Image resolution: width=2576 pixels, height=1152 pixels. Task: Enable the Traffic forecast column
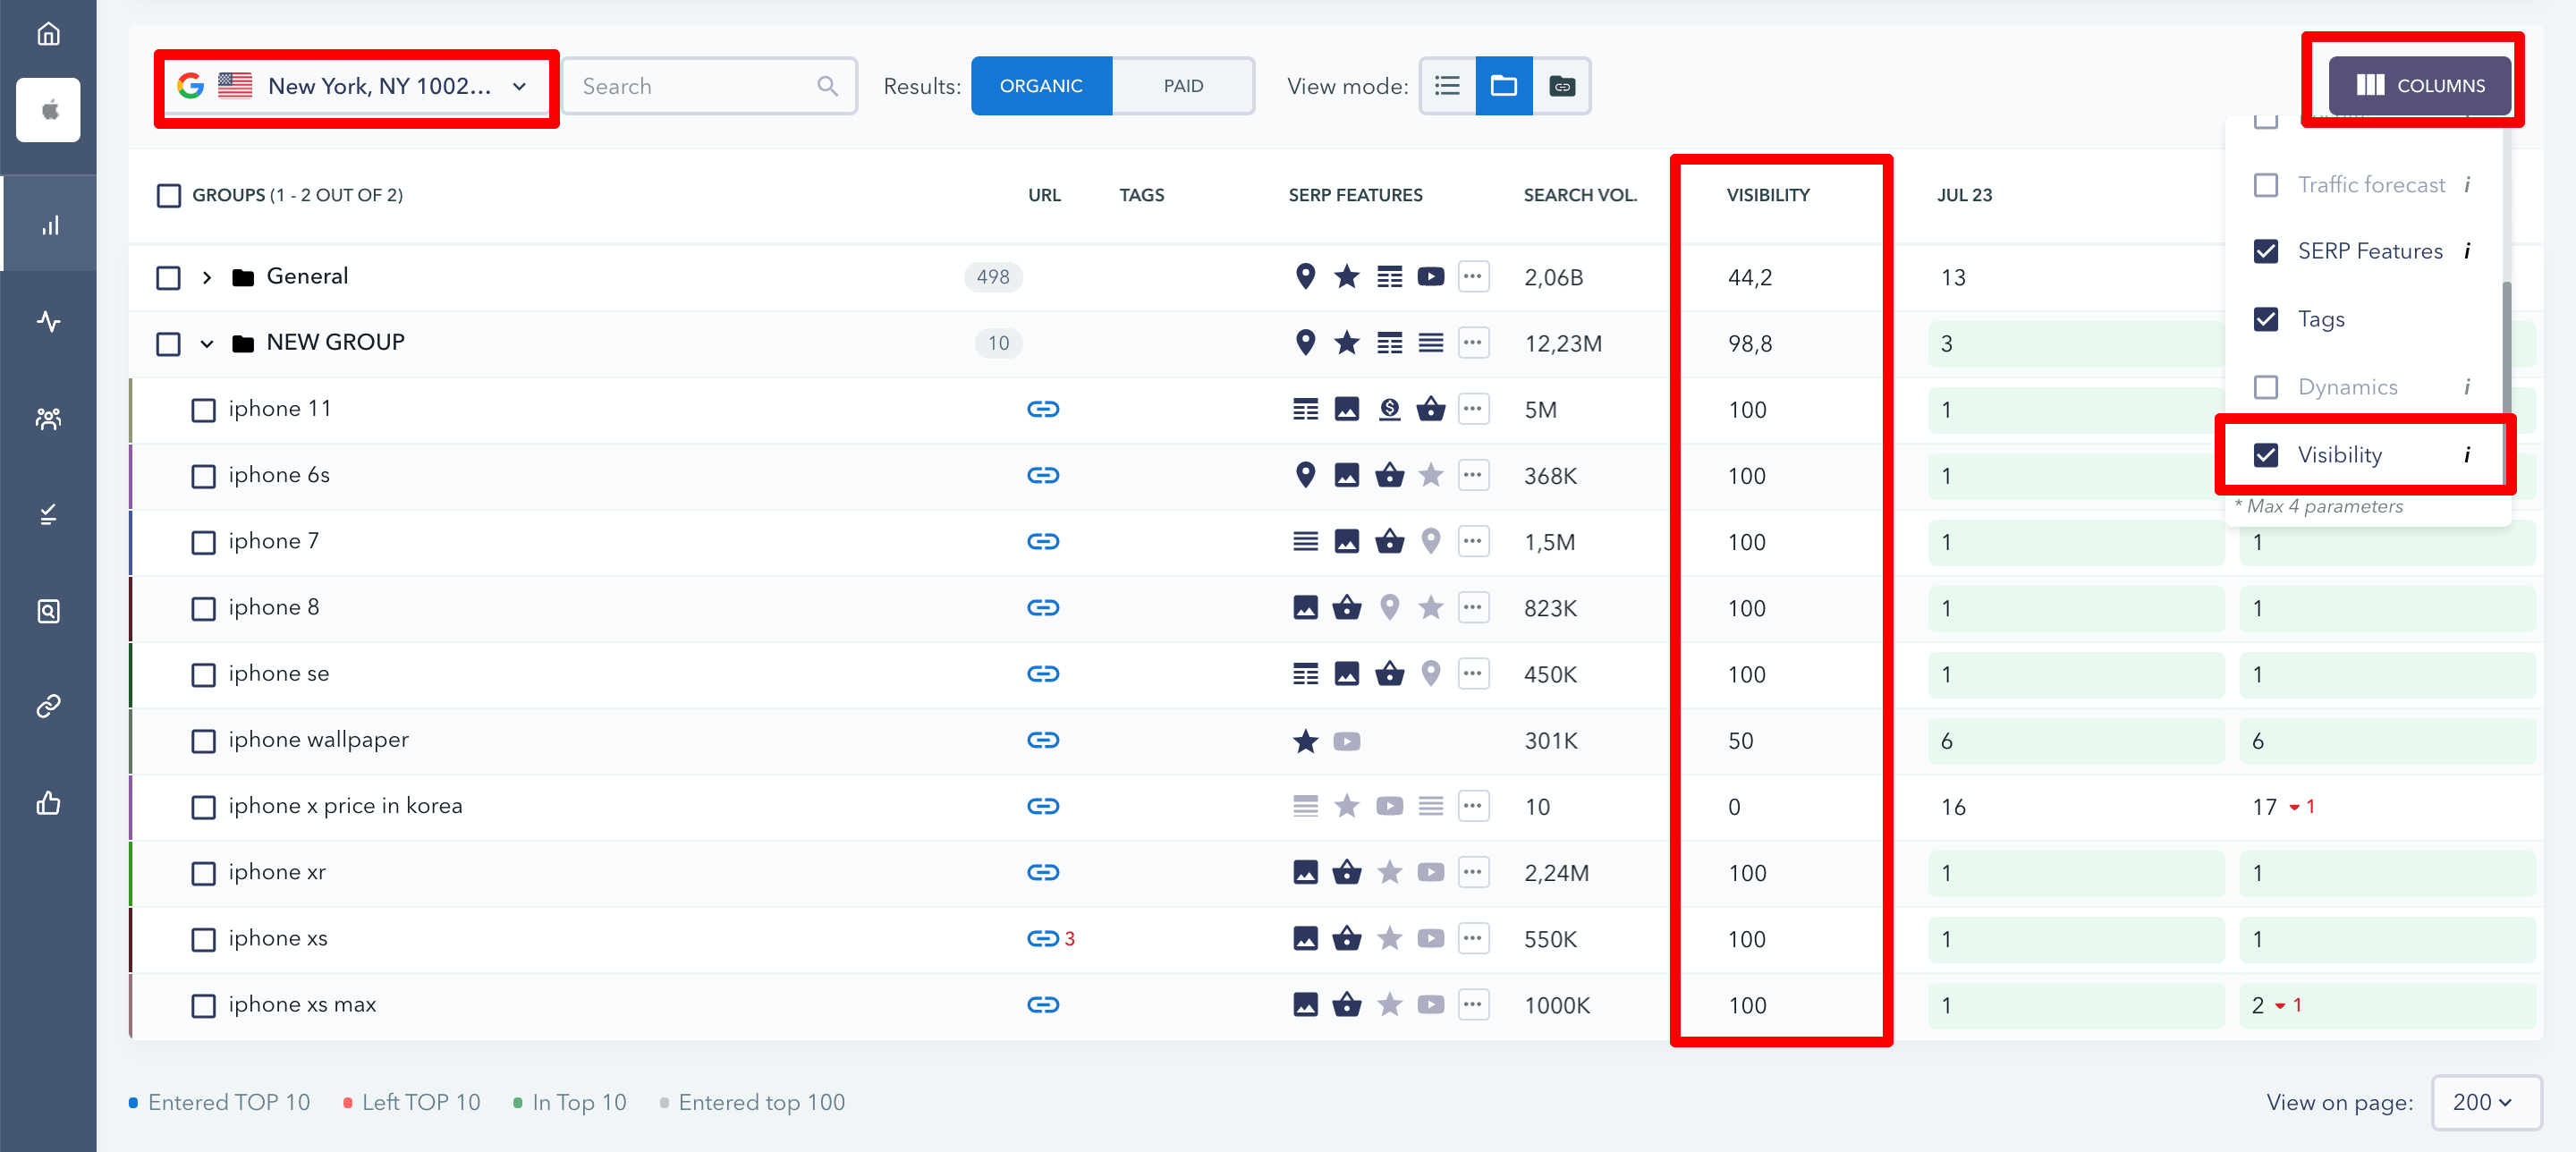tap(2265, 185)
